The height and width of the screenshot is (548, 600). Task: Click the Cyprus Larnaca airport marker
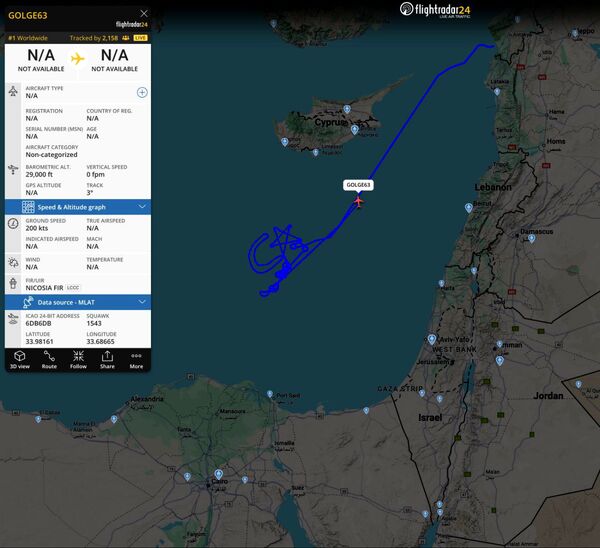point(355,130)
